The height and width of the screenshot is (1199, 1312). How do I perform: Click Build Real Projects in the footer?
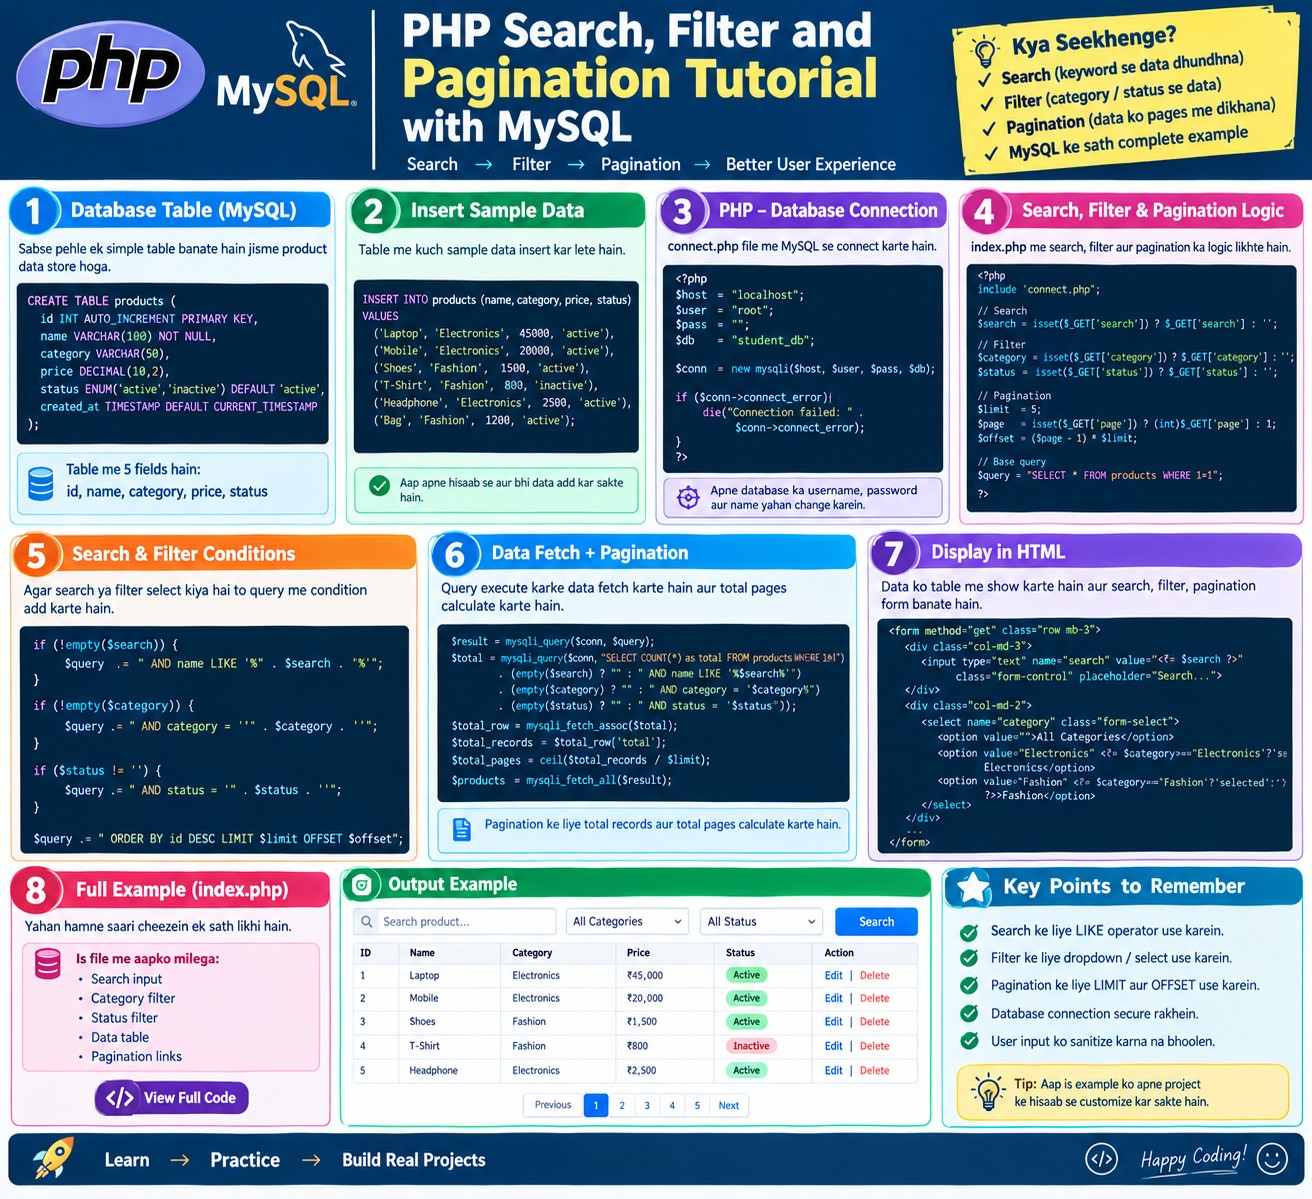414,1160
